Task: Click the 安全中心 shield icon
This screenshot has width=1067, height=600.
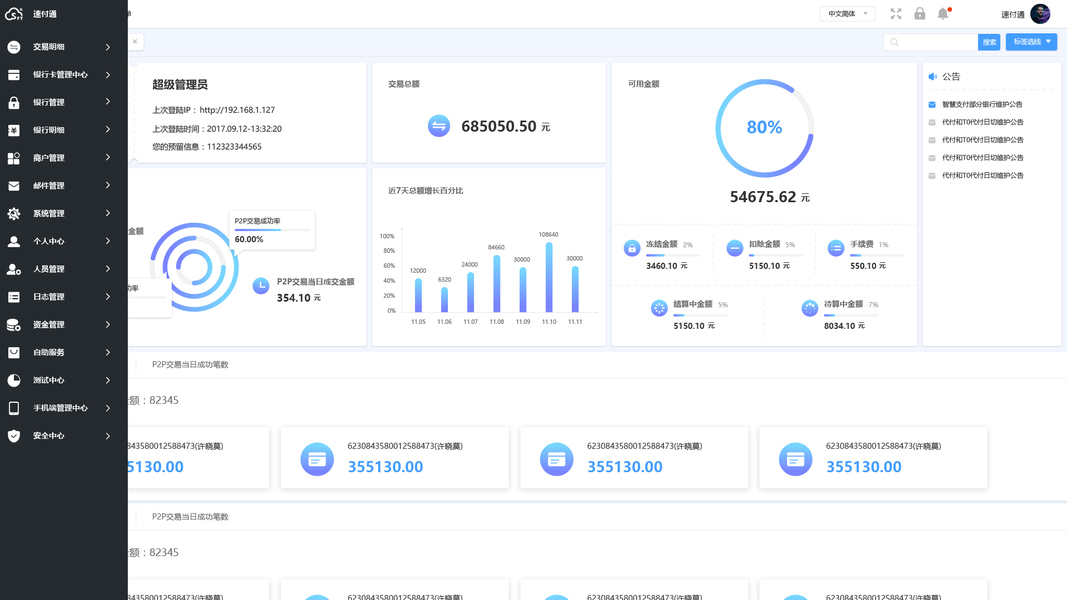Action: 14,436
